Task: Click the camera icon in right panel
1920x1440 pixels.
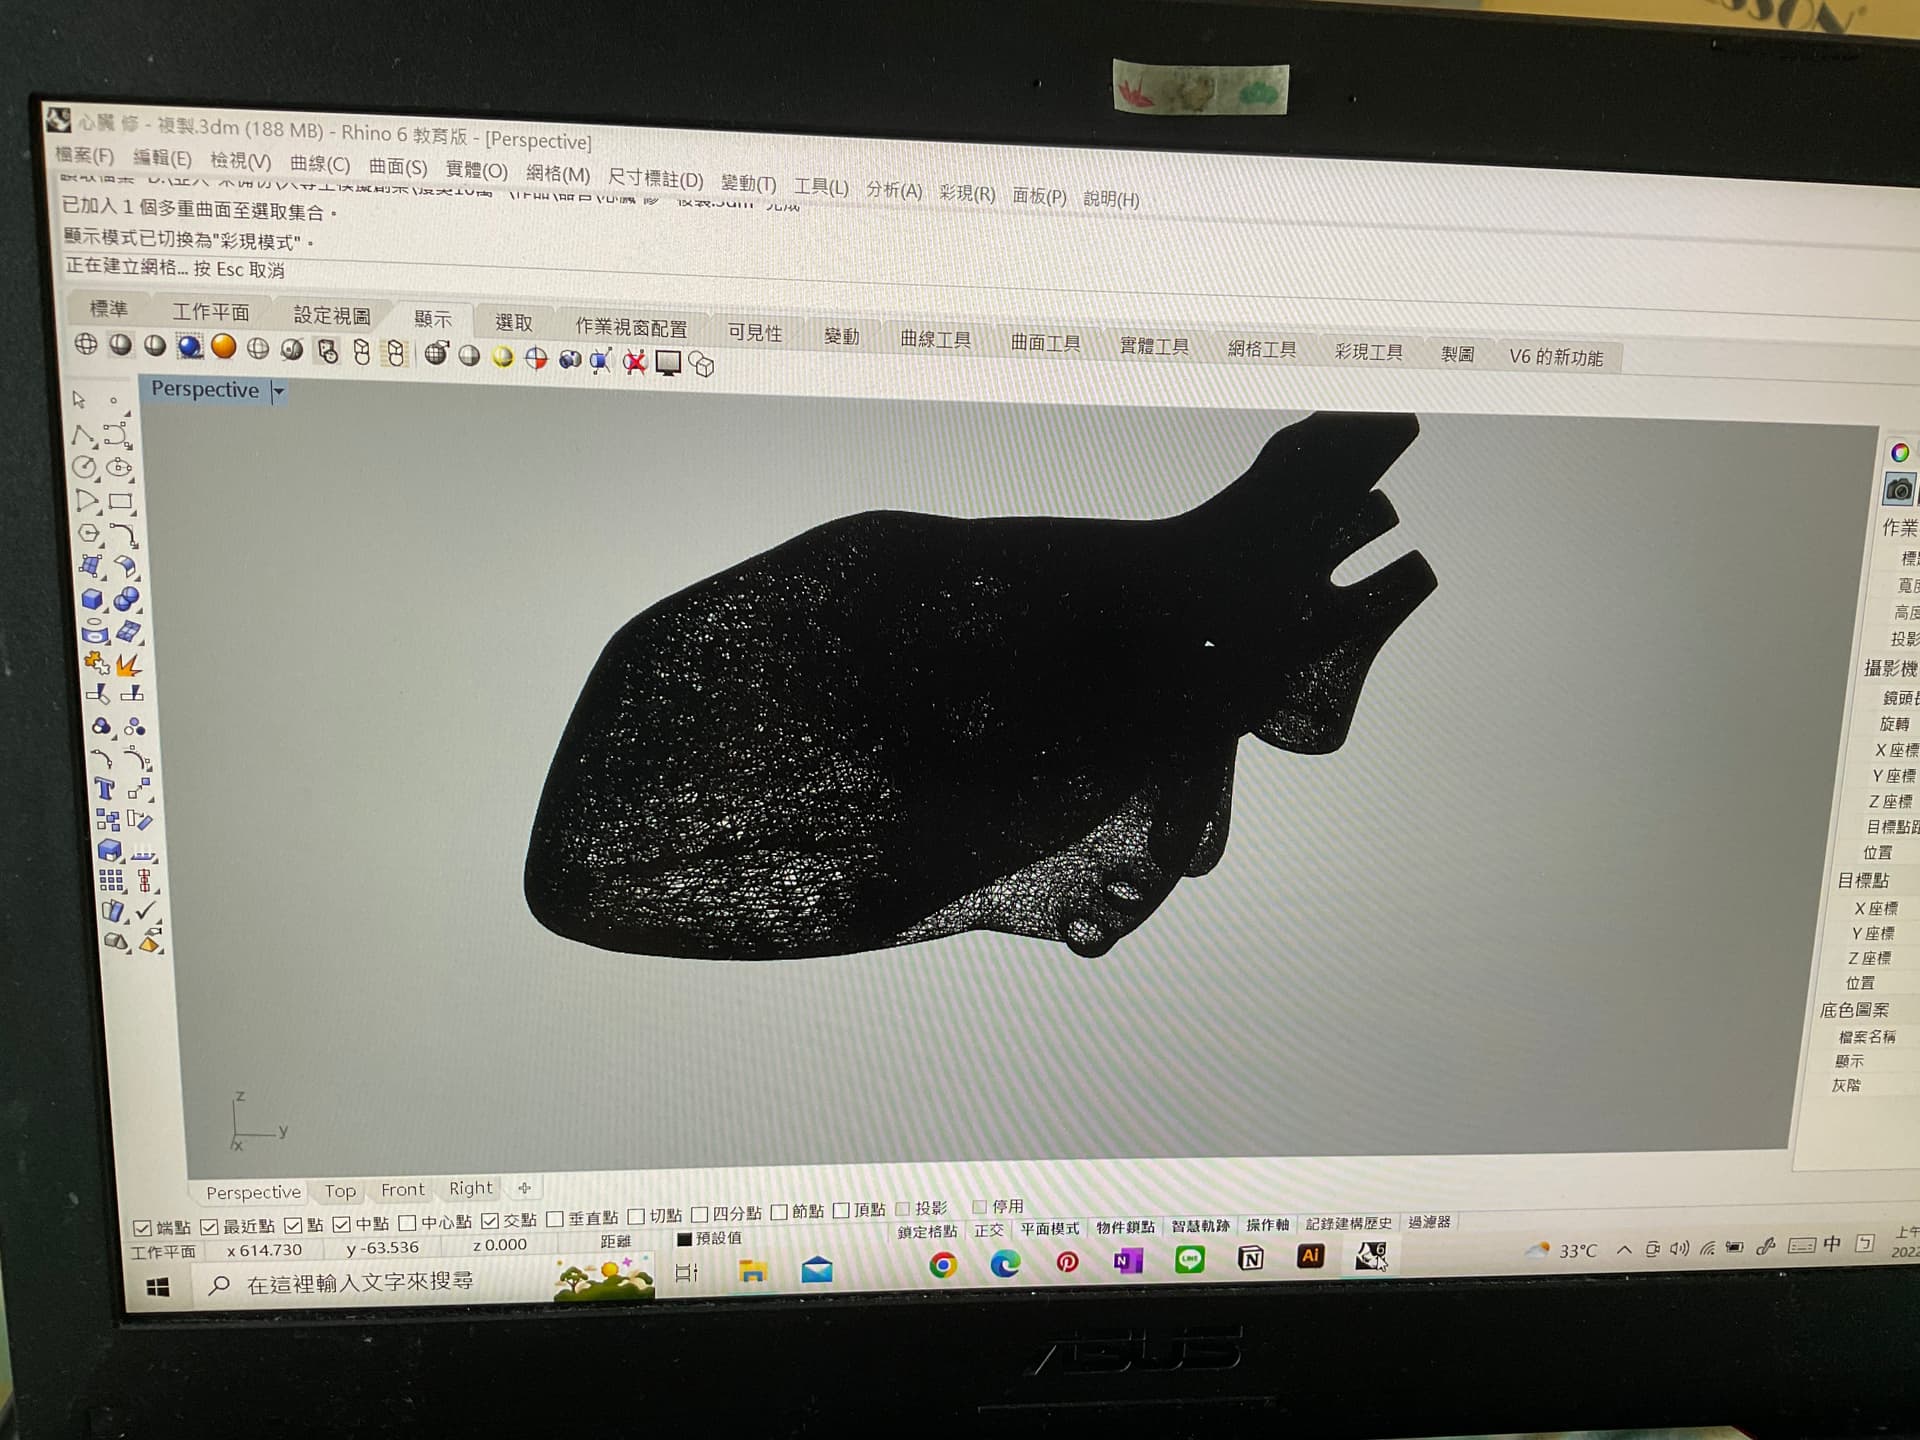Action: point(1898,490)
